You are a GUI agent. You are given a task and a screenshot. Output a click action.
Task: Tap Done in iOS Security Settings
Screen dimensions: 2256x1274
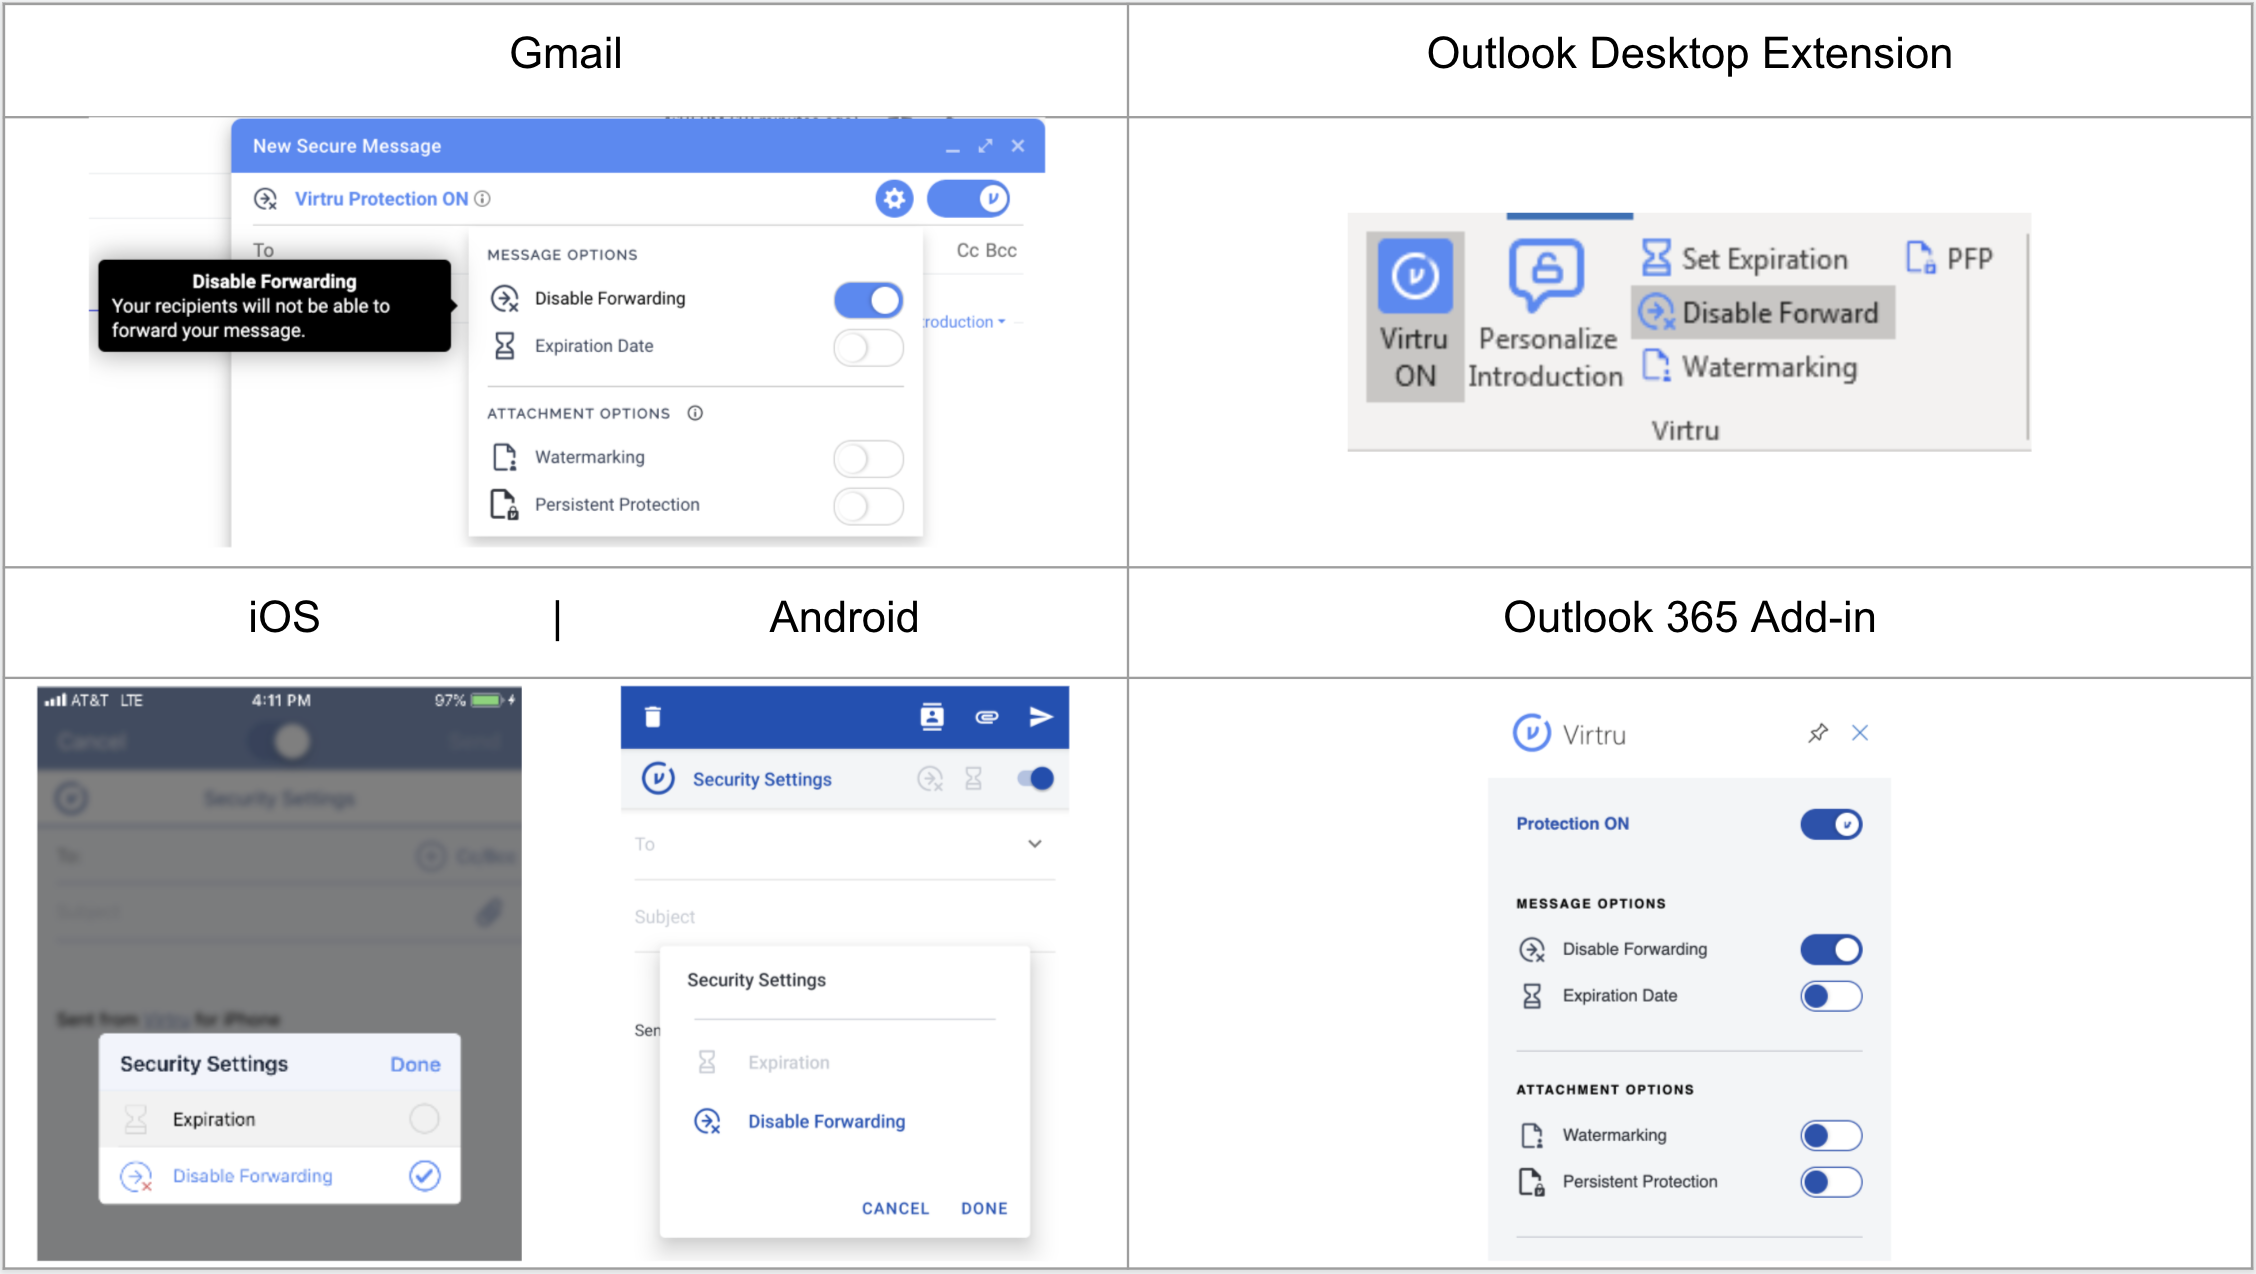point(415,1065)
